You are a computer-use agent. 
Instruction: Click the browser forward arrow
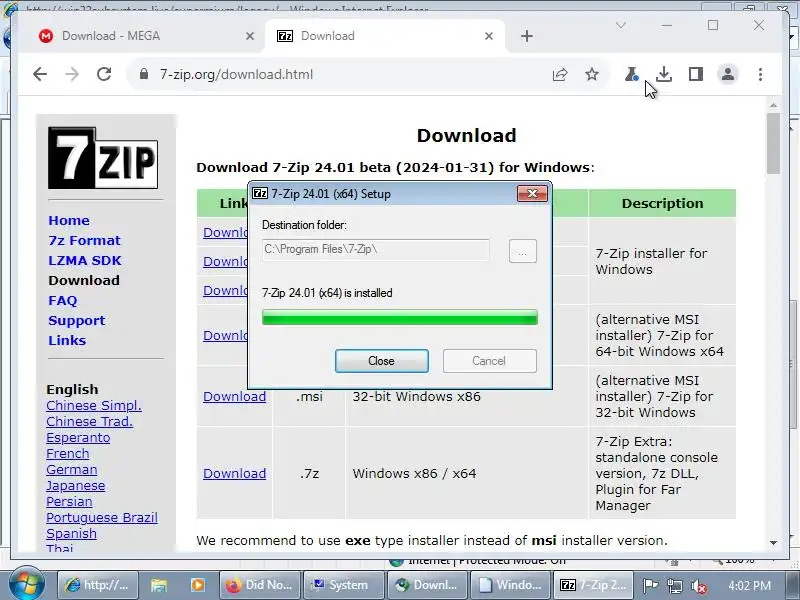coord(72,74)
